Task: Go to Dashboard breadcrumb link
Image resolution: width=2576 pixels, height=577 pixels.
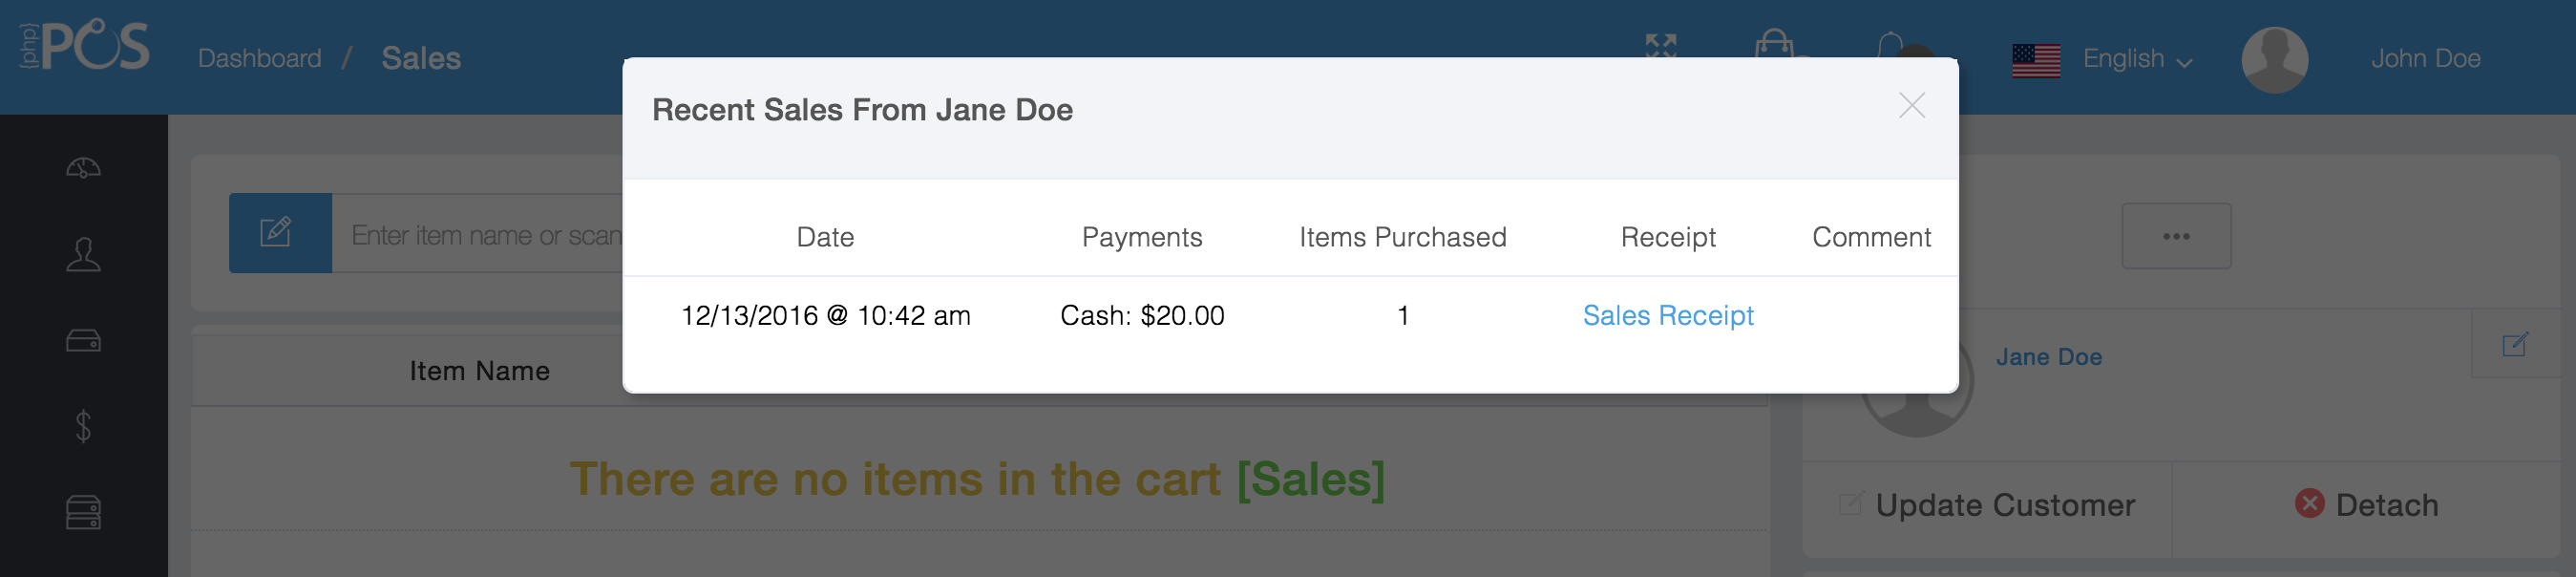Action: point(259,59)
